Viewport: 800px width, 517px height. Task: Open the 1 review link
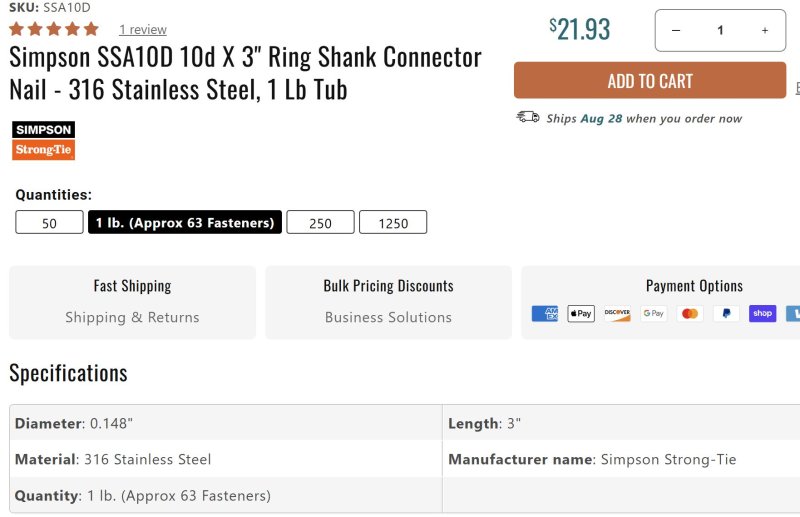tap(142, 30)
